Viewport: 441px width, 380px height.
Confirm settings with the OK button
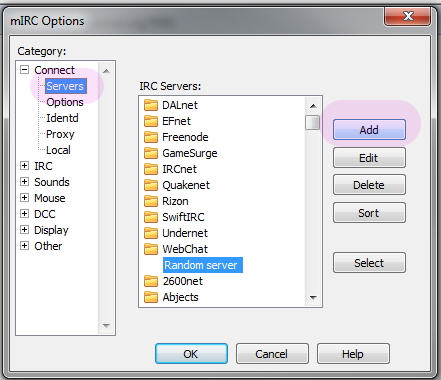coord(191,354)
